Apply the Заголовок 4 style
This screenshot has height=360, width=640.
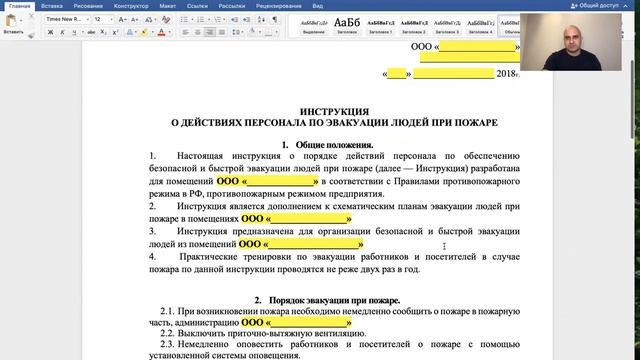point(480,27)
